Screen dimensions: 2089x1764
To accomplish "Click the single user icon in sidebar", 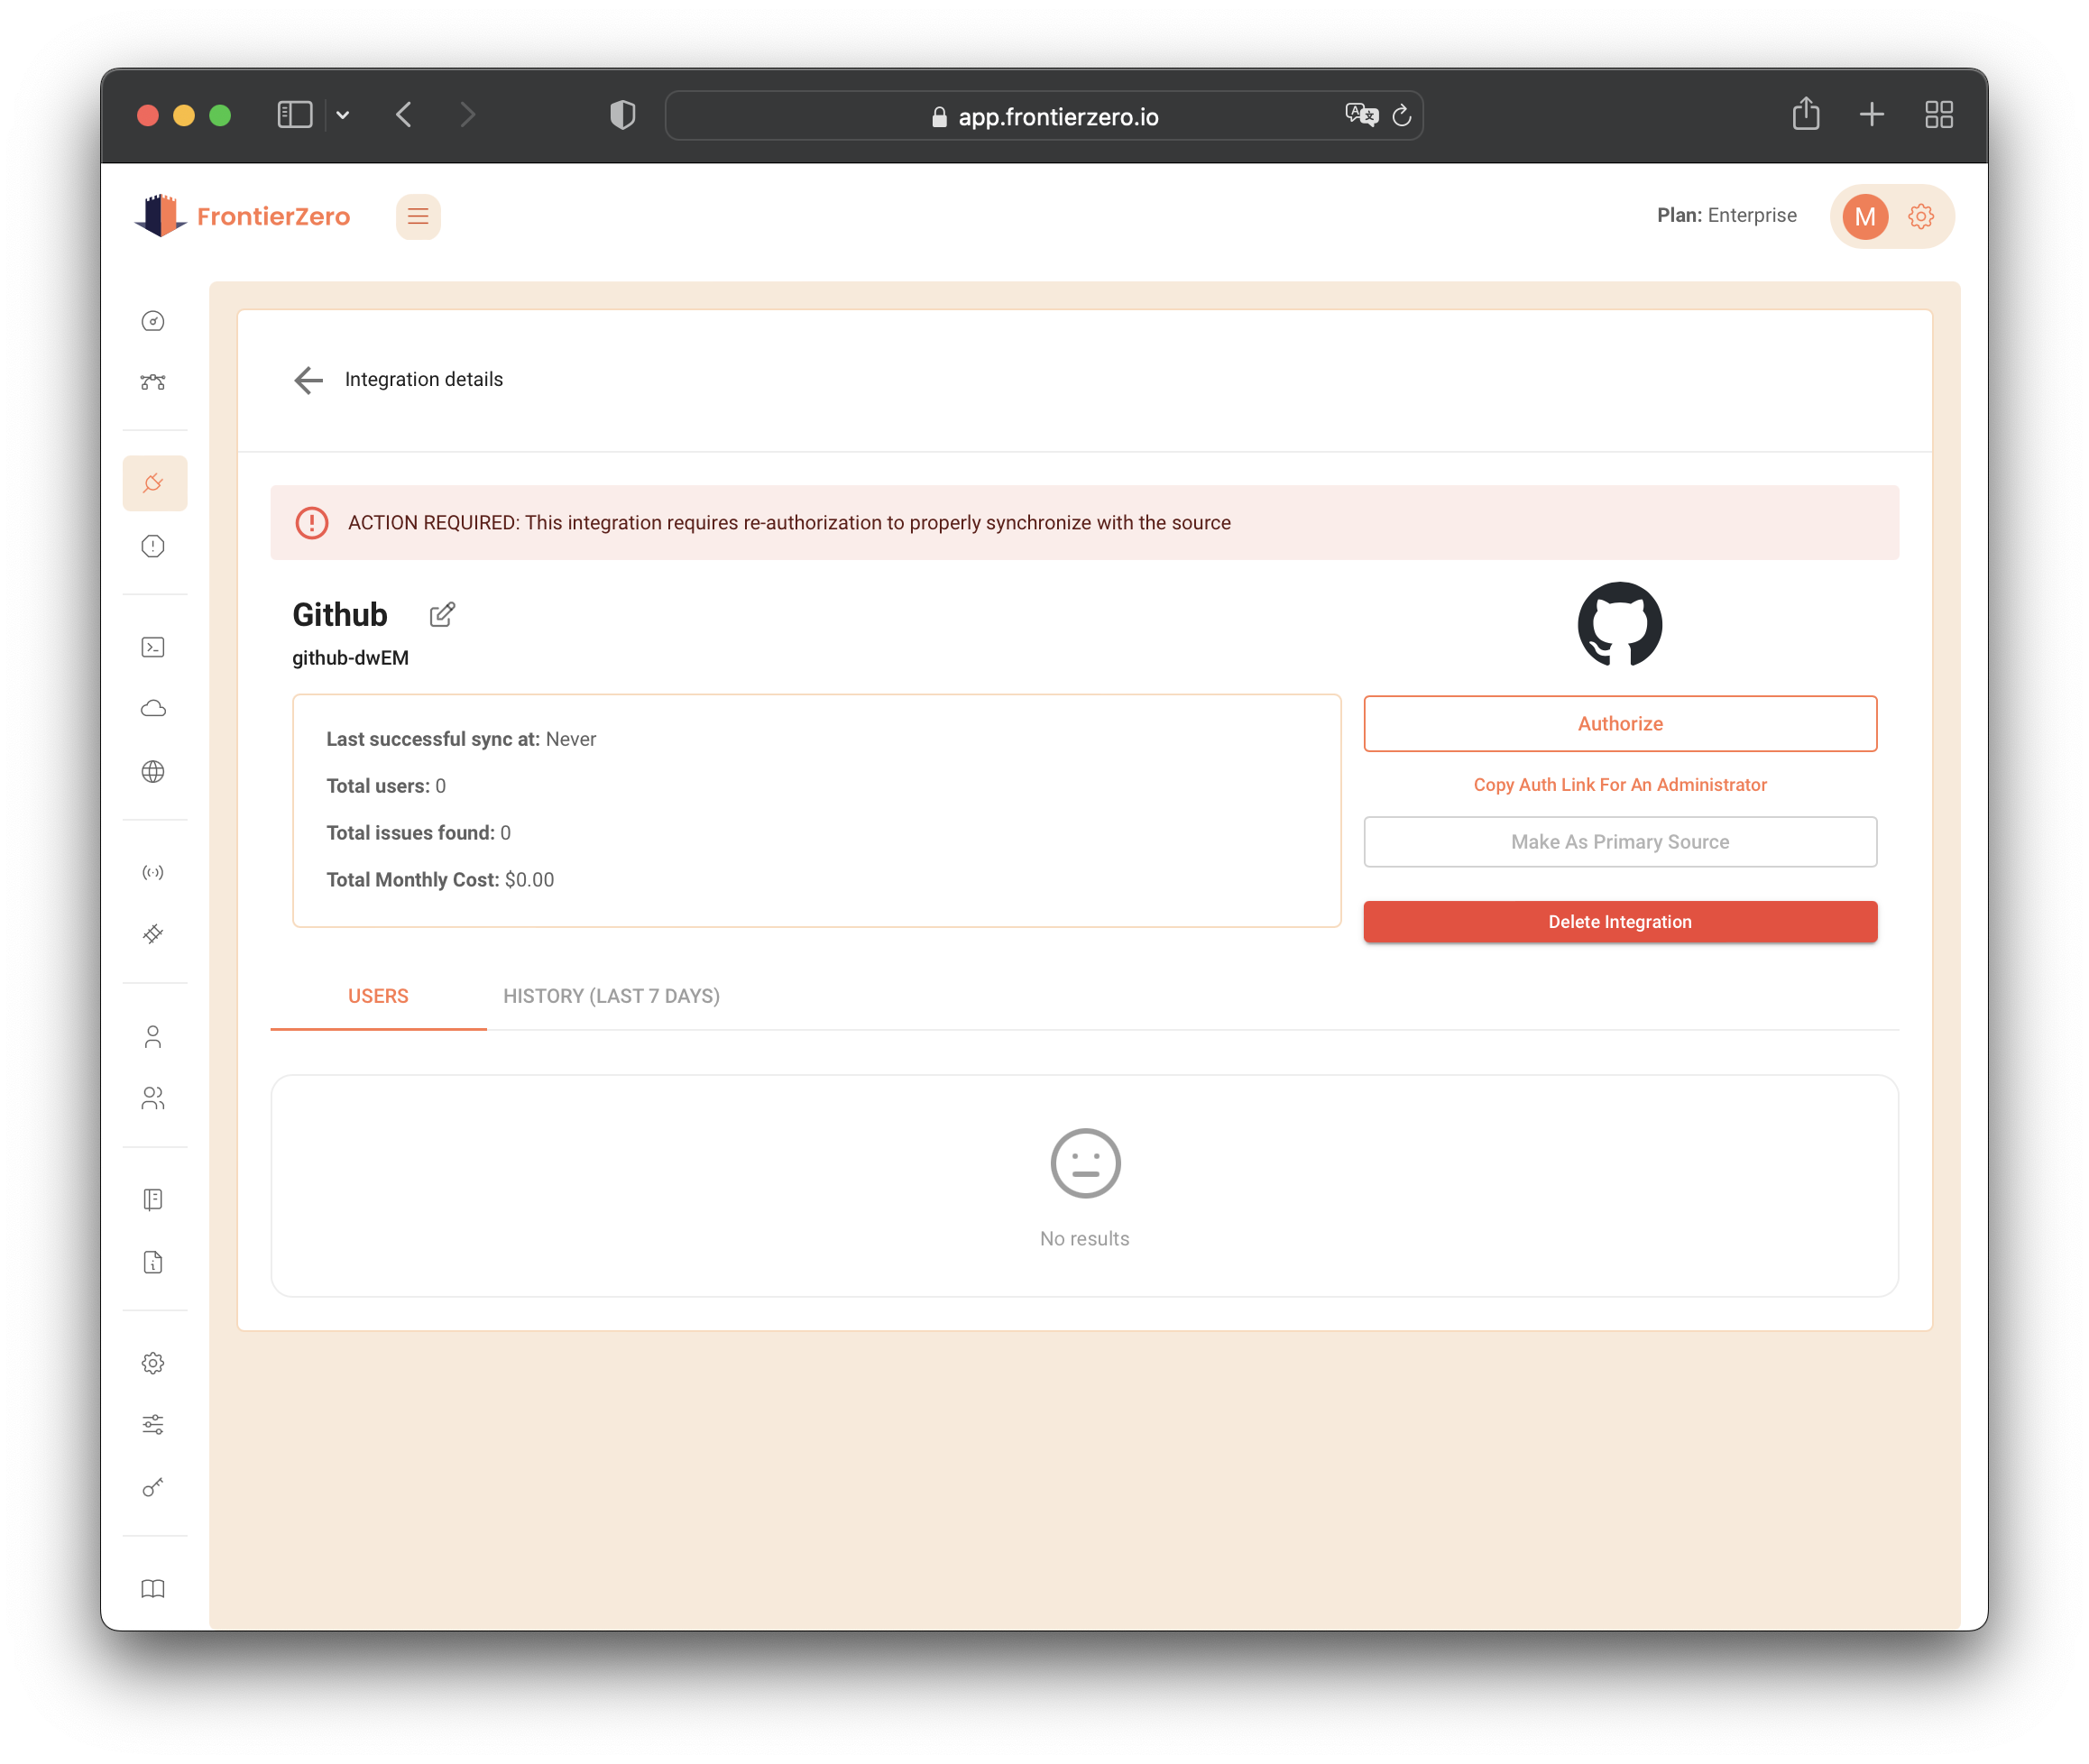I will click(x=153, y=1037).
